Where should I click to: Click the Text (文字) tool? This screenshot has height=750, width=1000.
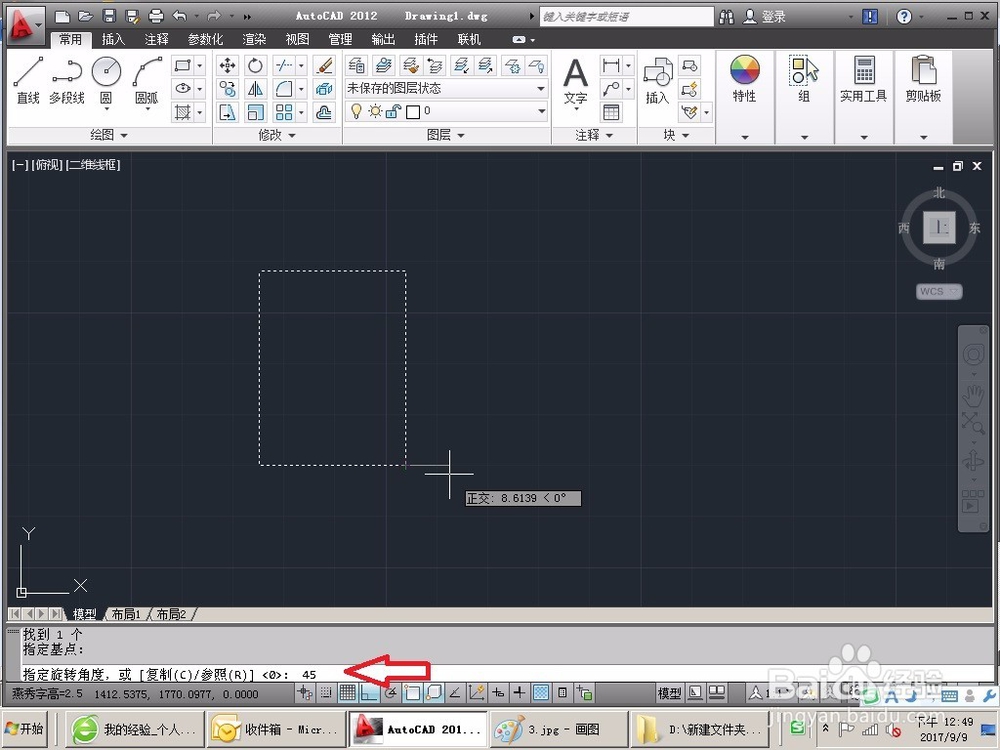[x=575, y=82]
